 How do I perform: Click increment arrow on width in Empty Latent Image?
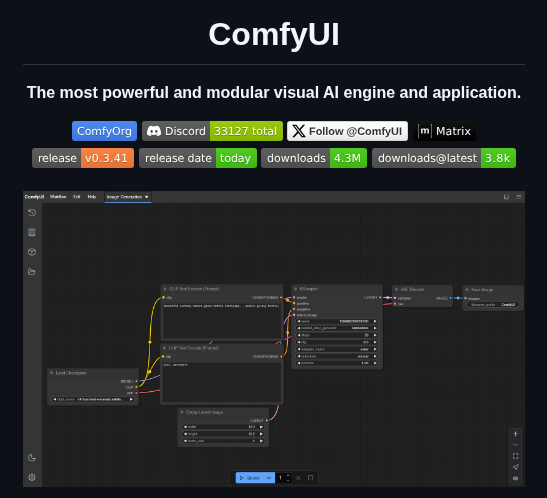click(x=261, y=427)
